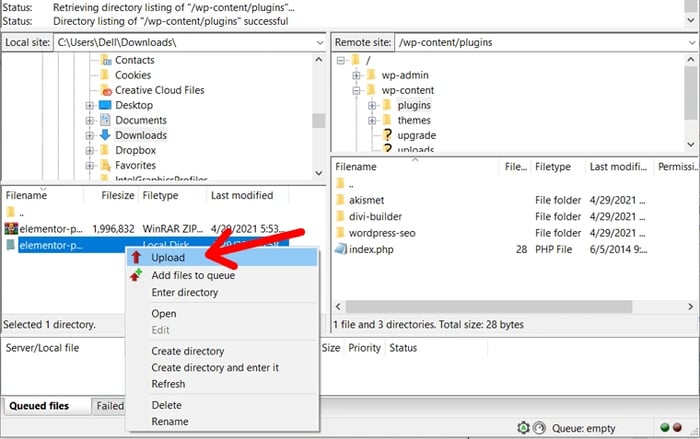The image size is (700, 439).
Task: Sort local files by Last modified column
Action: pyautogui.click(x=242, y=196)
